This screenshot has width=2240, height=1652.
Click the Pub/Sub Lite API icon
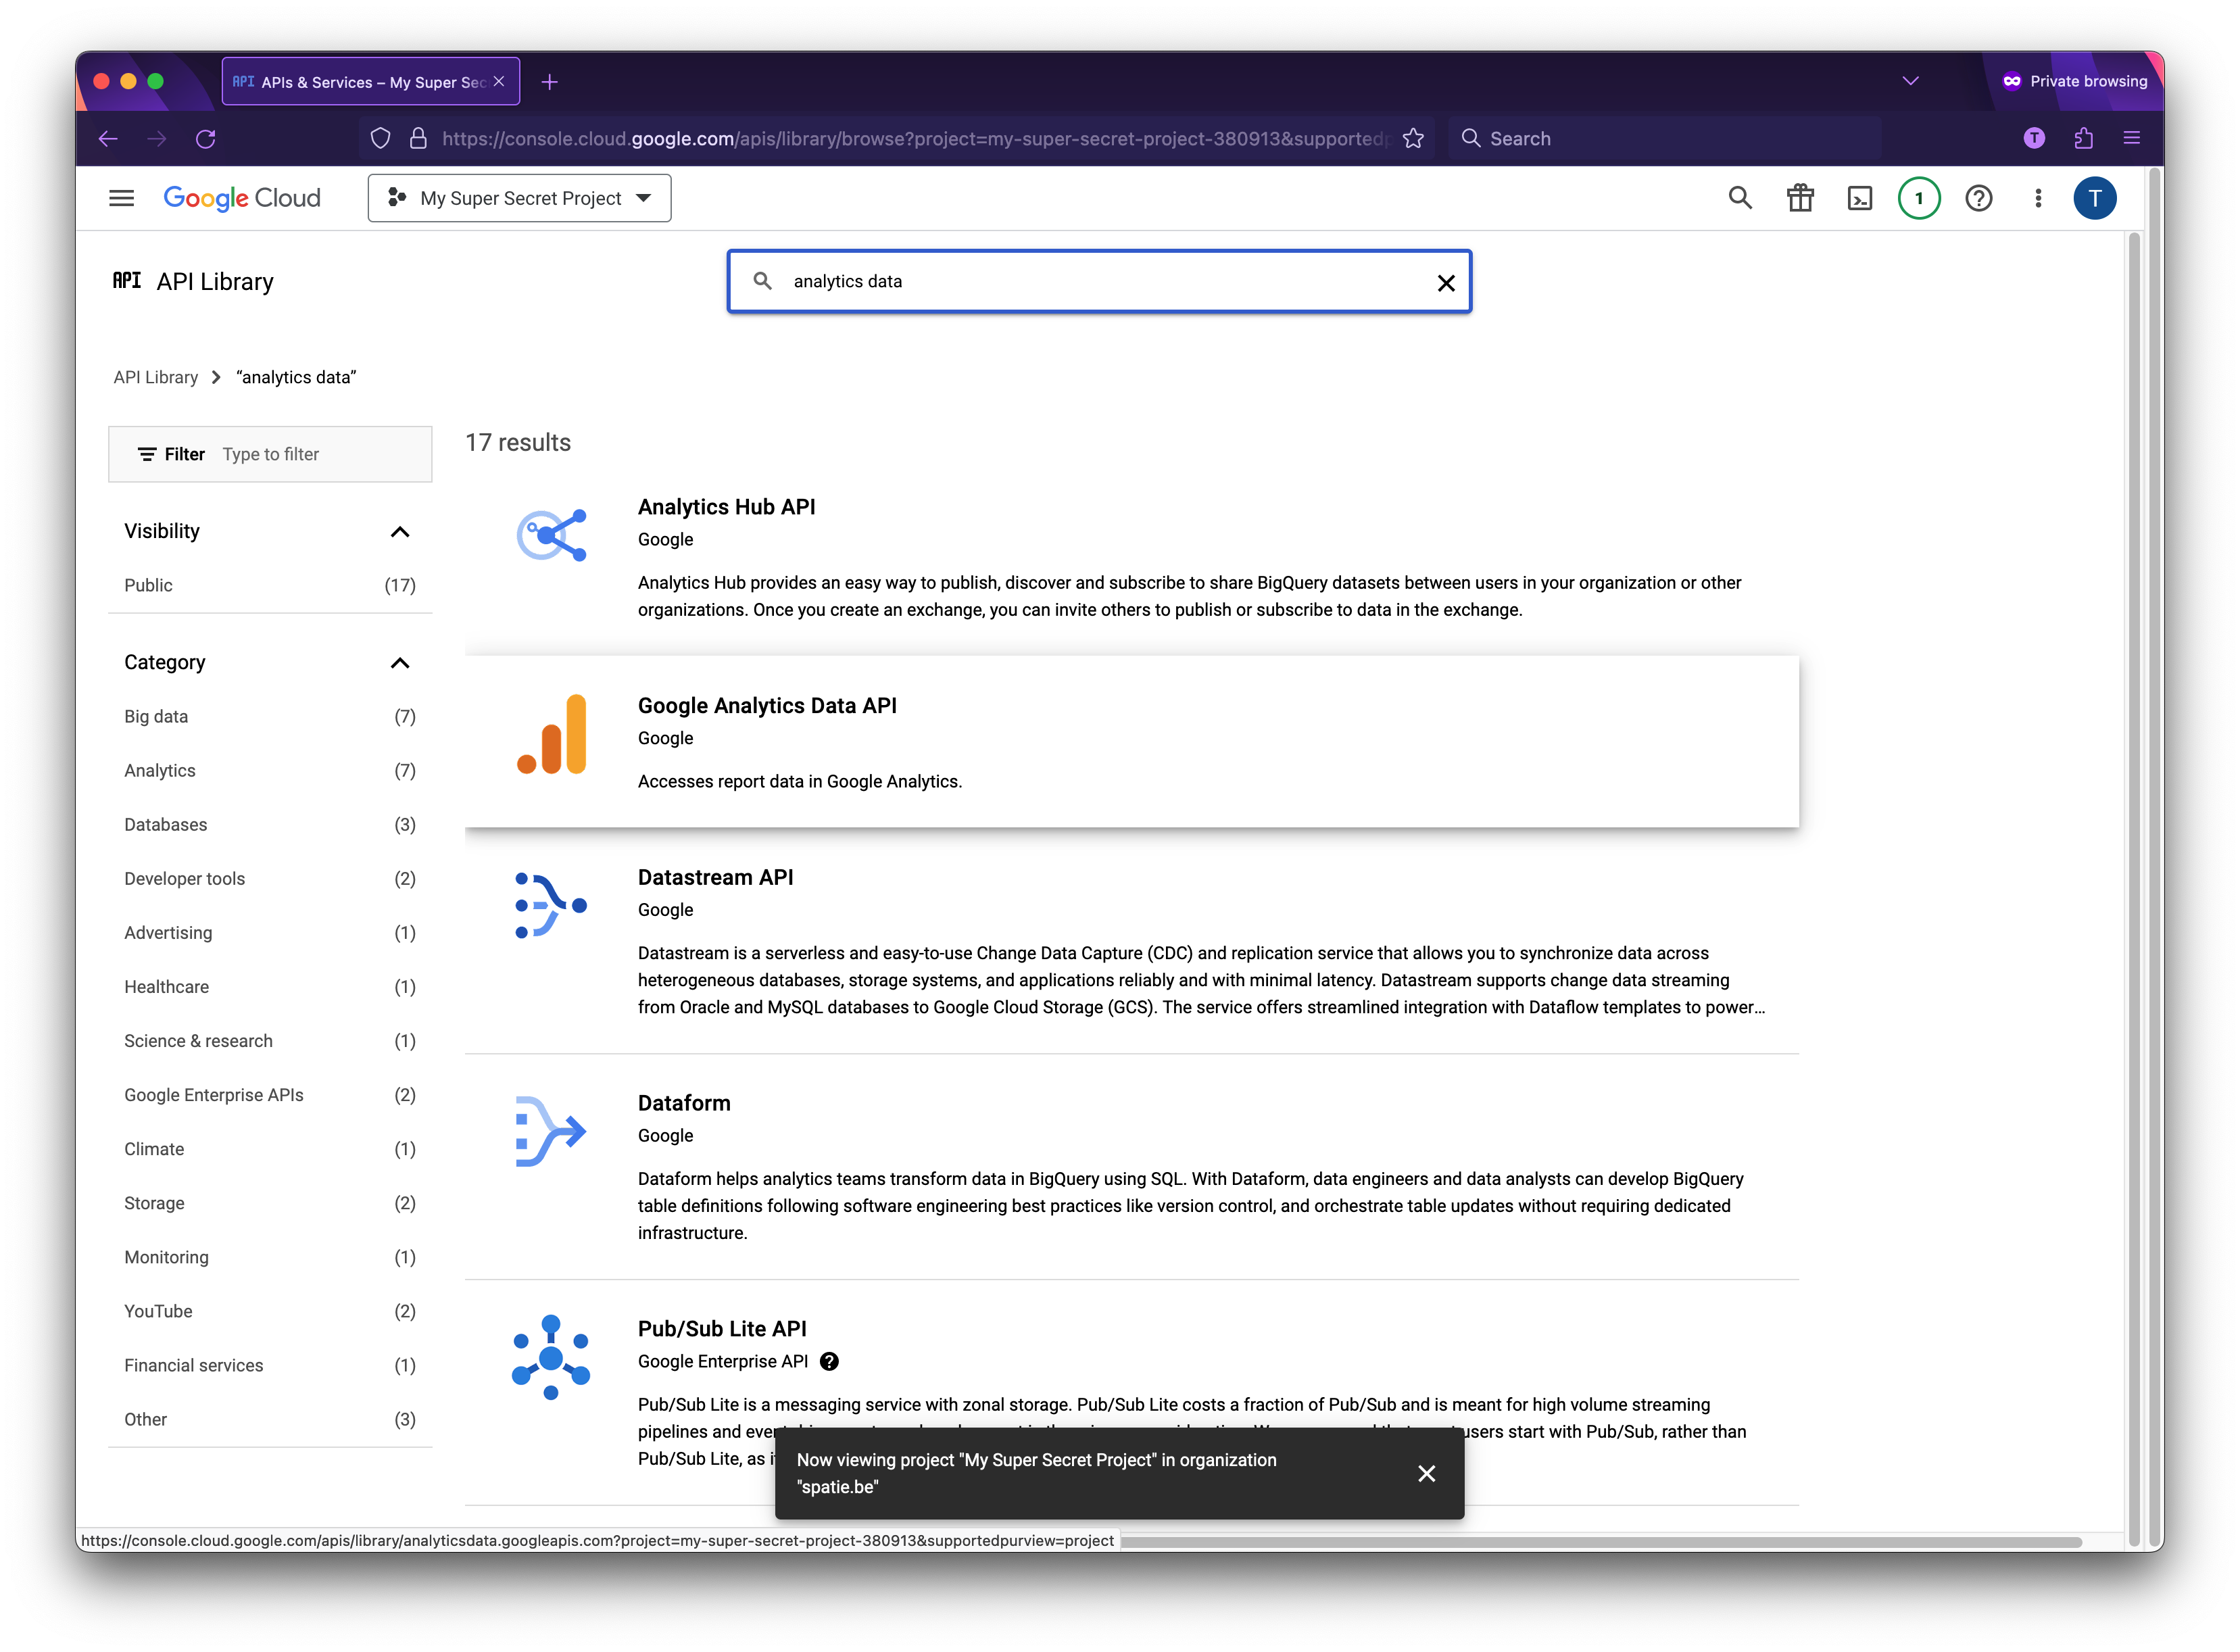click(x=551, y=1356)
